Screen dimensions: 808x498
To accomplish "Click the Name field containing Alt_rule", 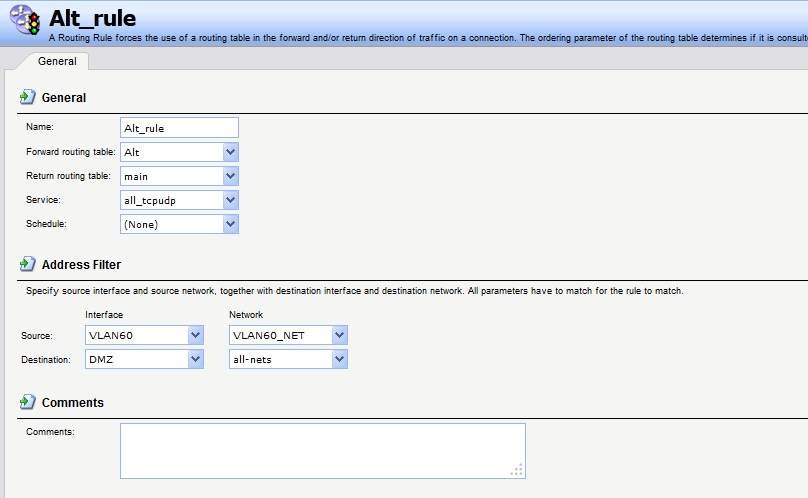I will [179, 127].
